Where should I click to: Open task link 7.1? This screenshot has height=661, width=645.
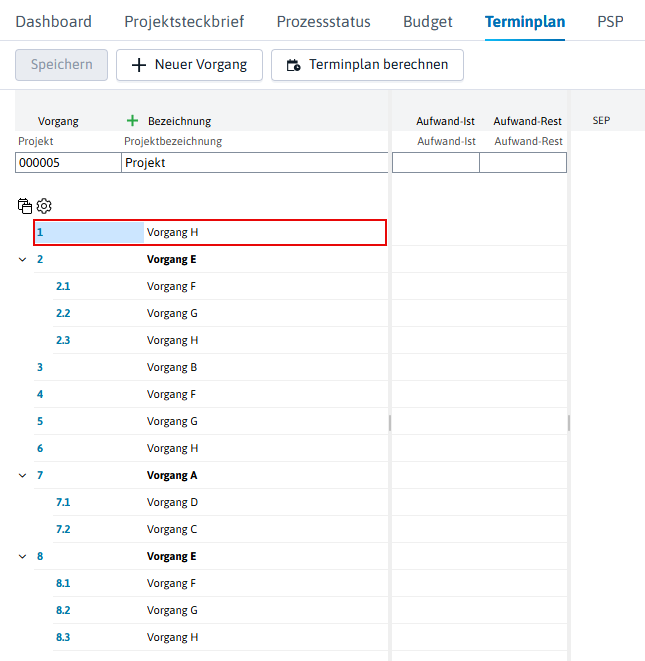click(63, 502)
